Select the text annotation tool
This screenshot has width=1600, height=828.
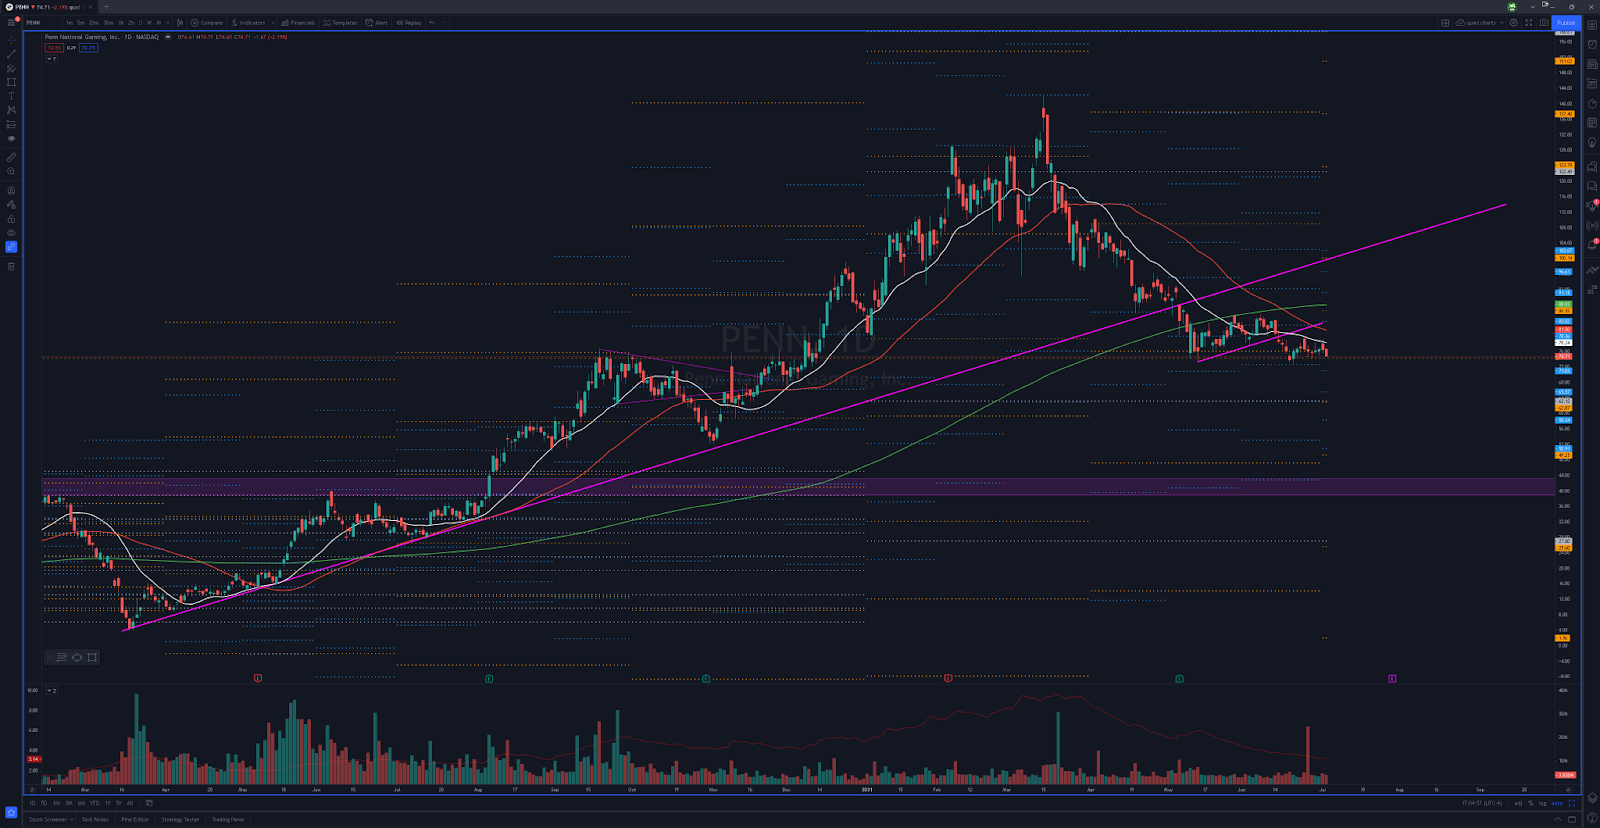coord(11,96)
